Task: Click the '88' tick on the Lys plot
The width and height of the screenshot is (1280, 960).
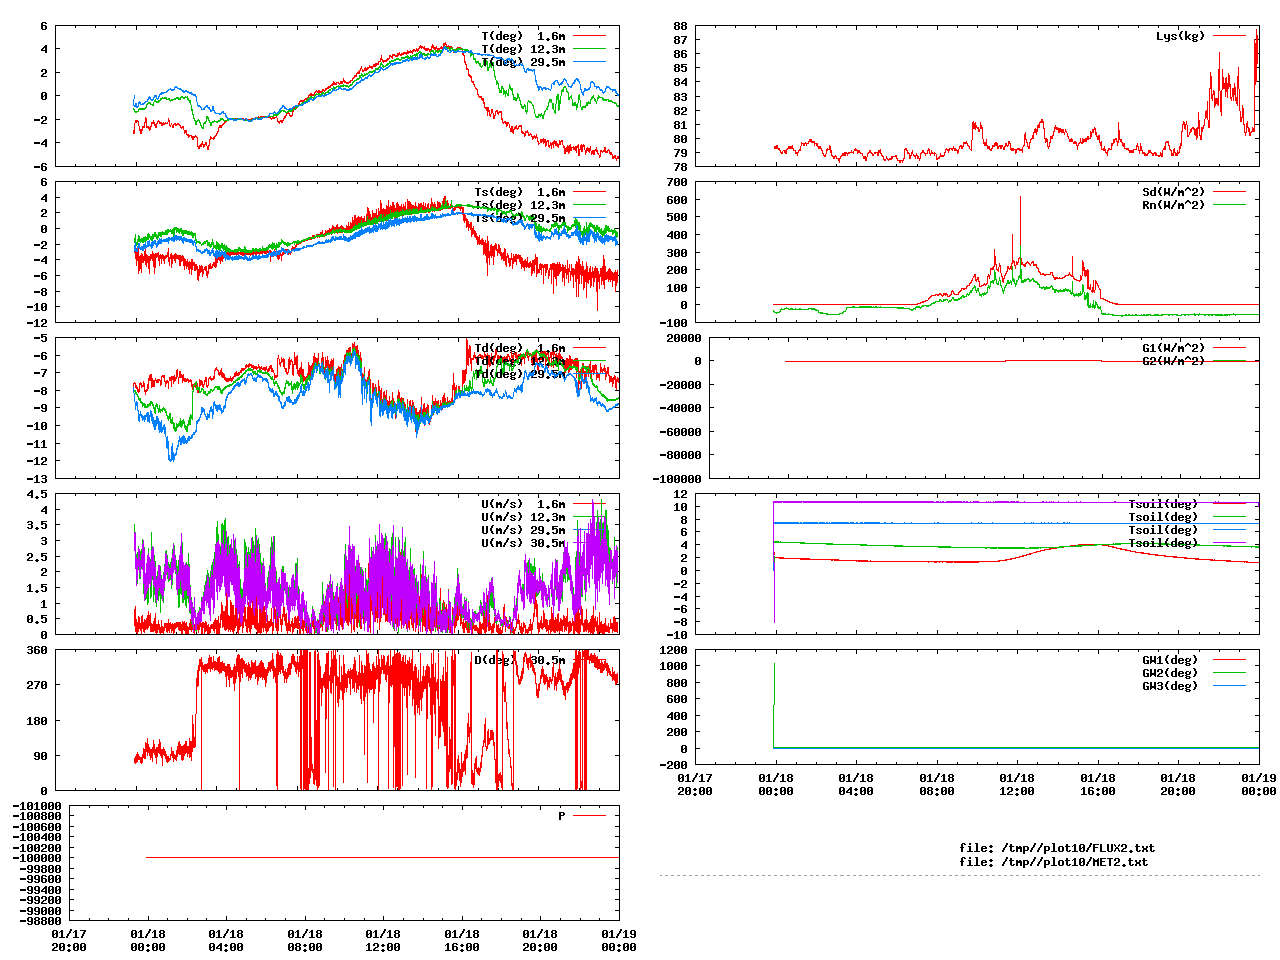Action: [x=681, y=26]
